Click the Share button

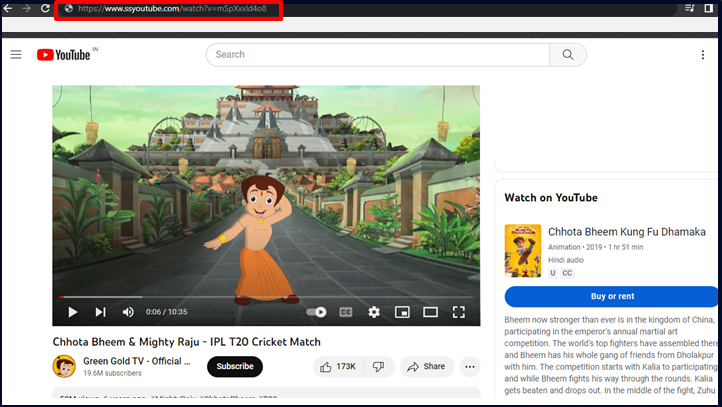(427, 366)
